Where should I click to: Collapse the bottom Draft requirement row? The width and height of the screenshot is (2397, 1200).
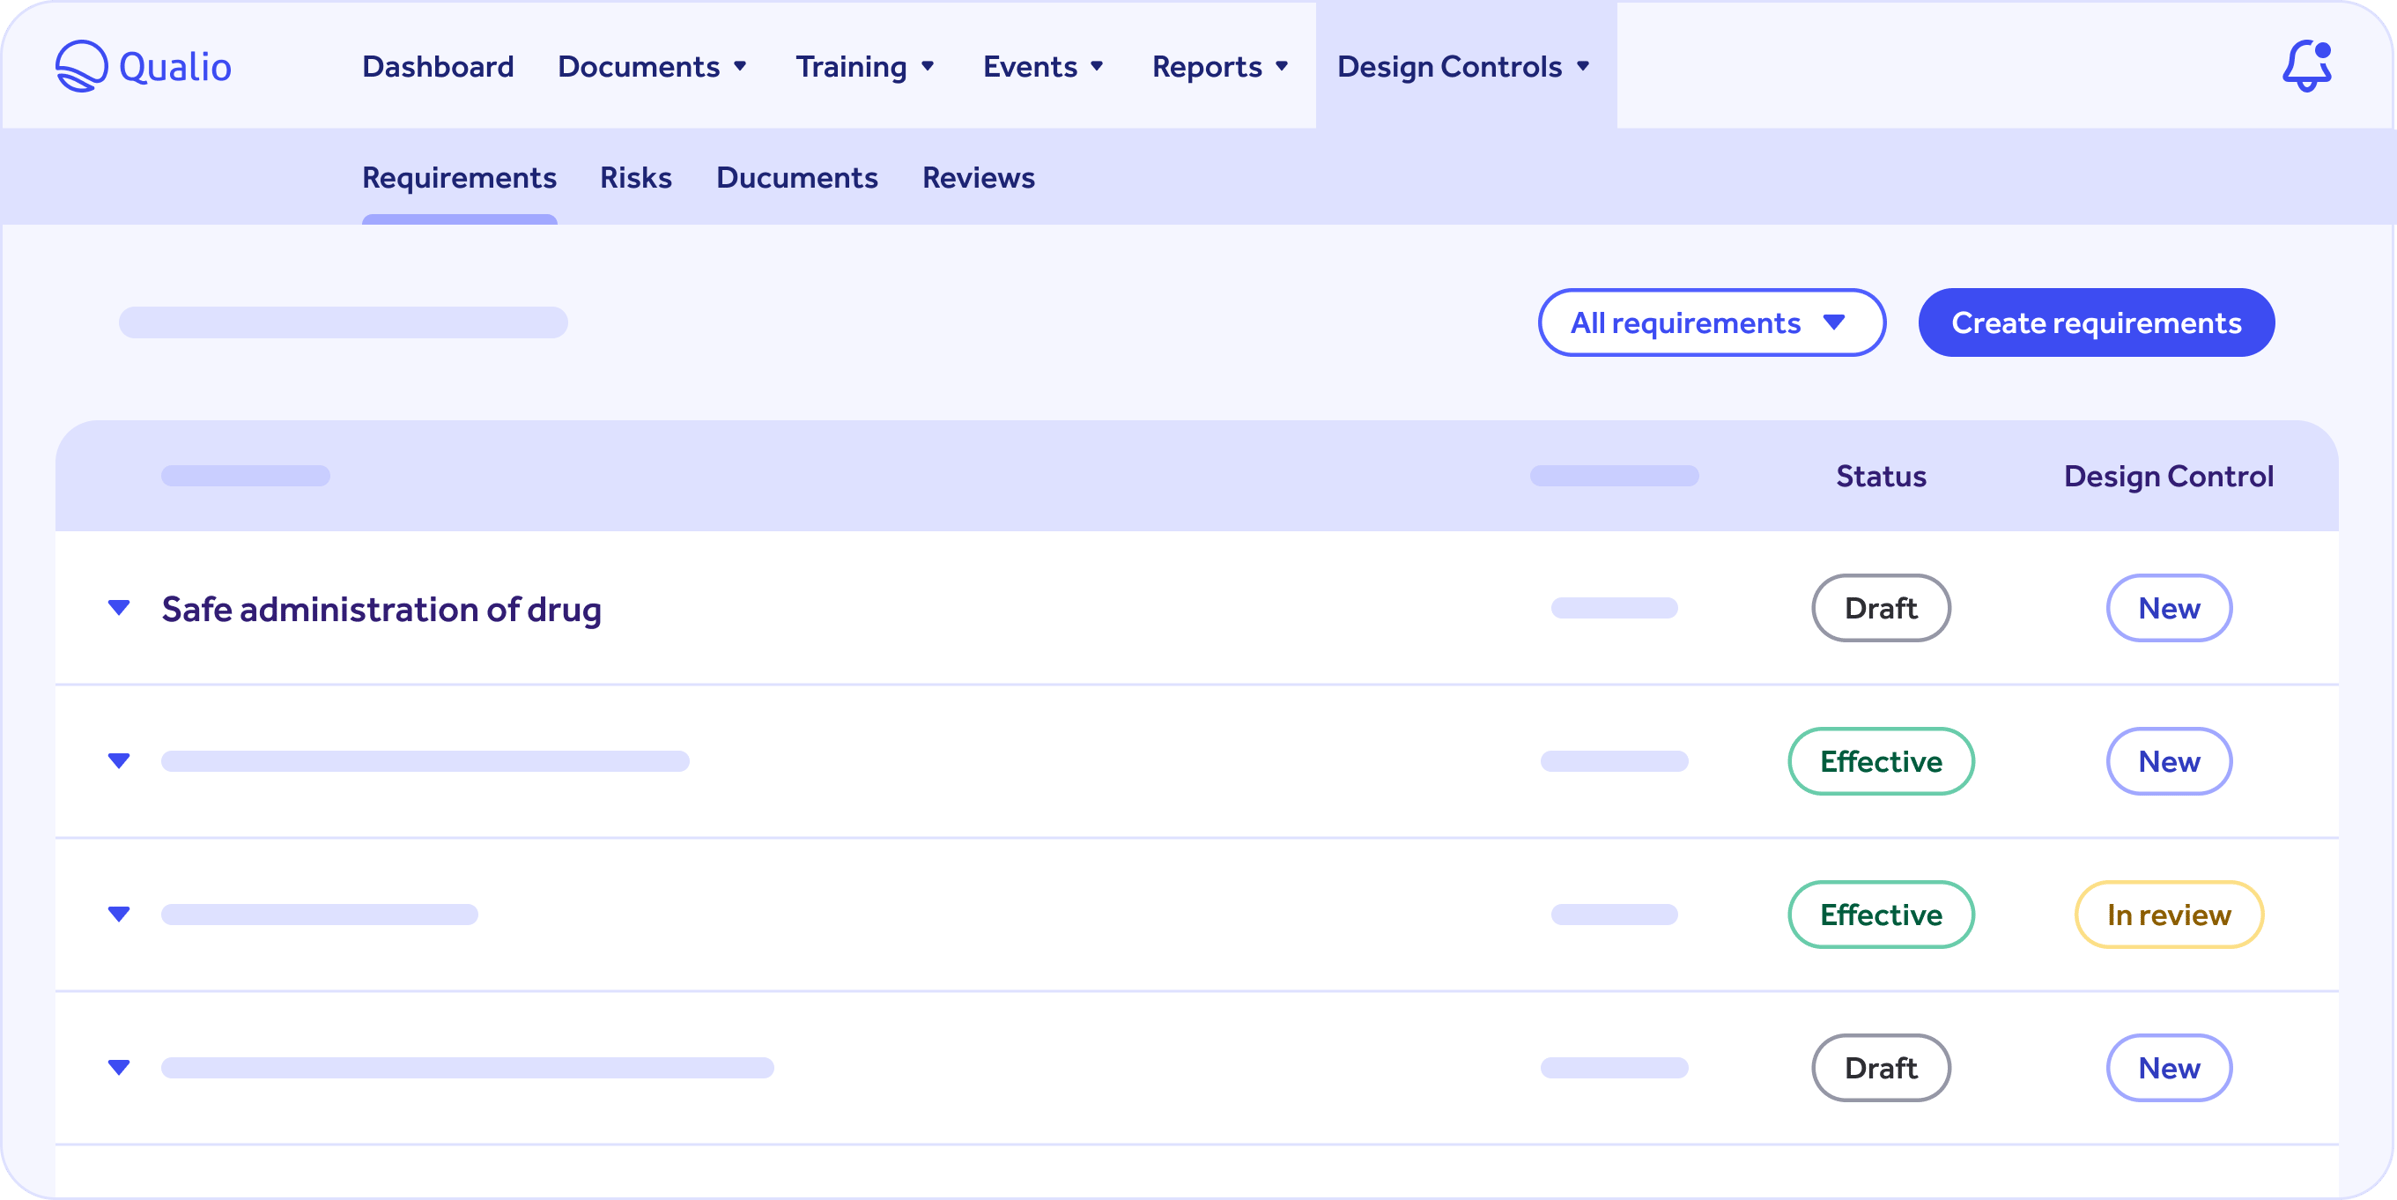tap(119, 1067)
